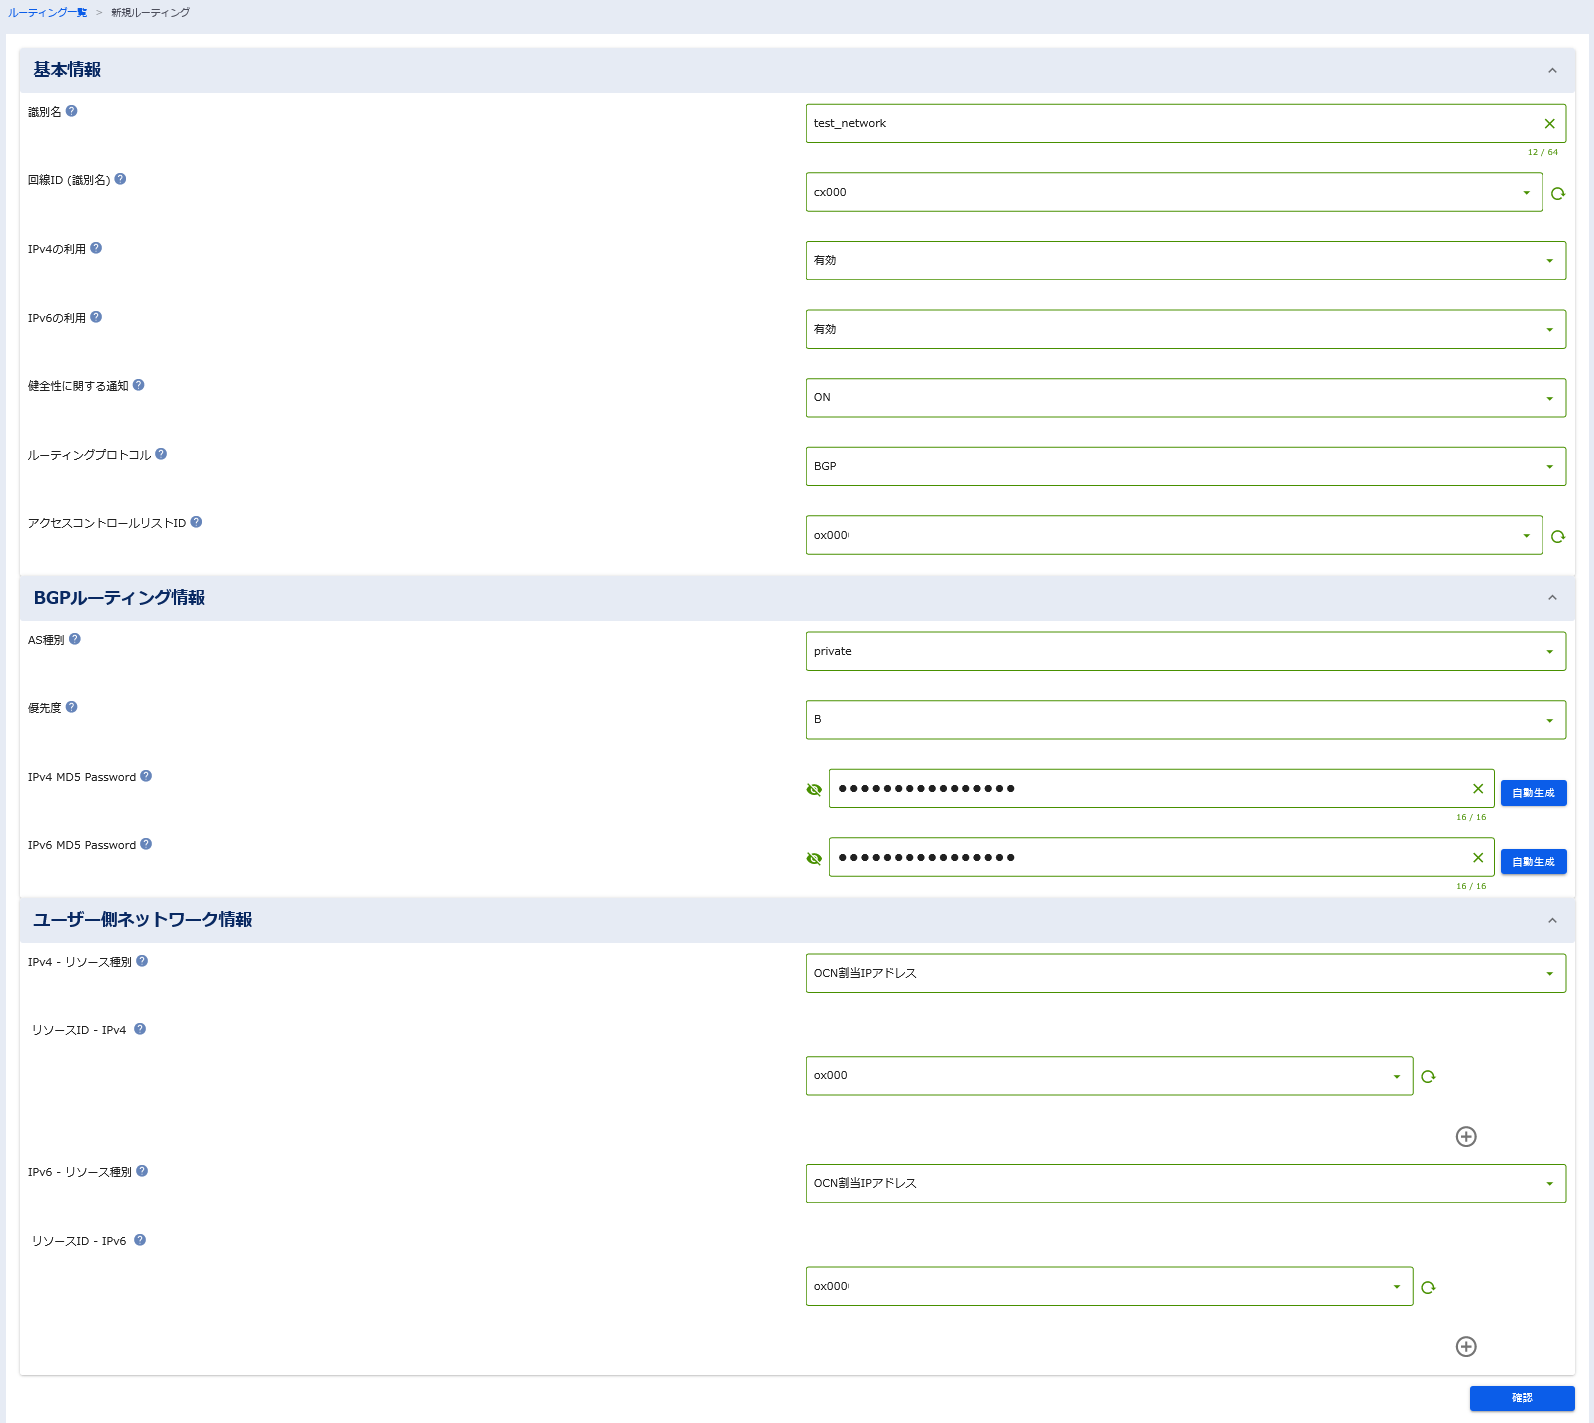Clear the IPv4 MD5 Password field
Viewport: 1594px width, 1423px height.
pos(1477,789)
